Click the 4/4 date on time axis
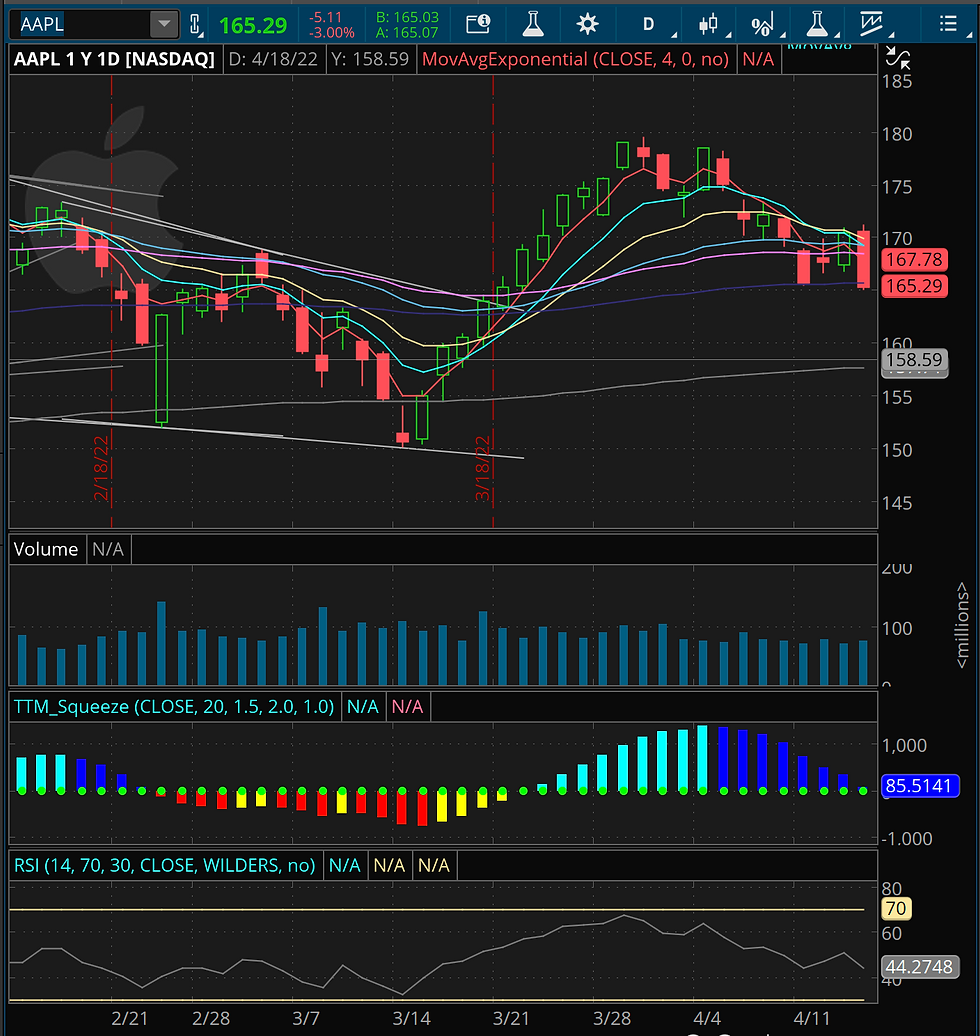The height and width of the screenshot is (1036, 980). 707,1018
